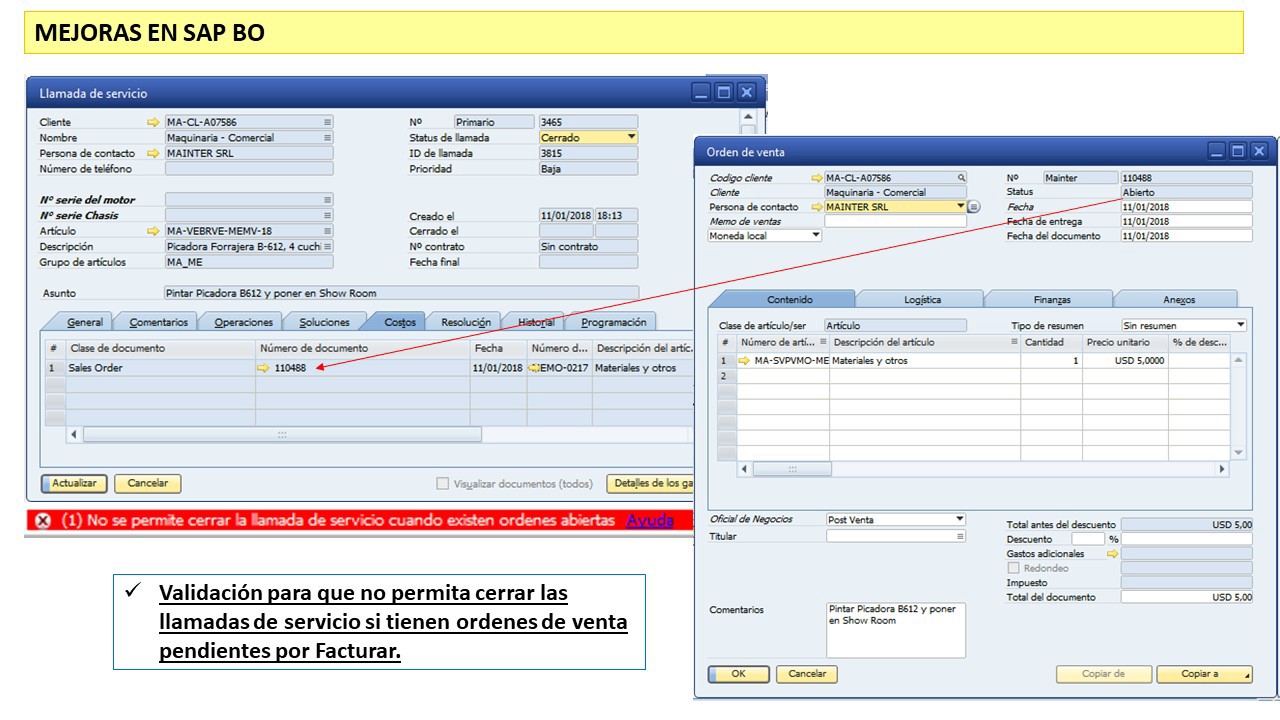Switch to the Soluciones tab
This screenshot has height=720, width=1280.
(x=324, y=322)
